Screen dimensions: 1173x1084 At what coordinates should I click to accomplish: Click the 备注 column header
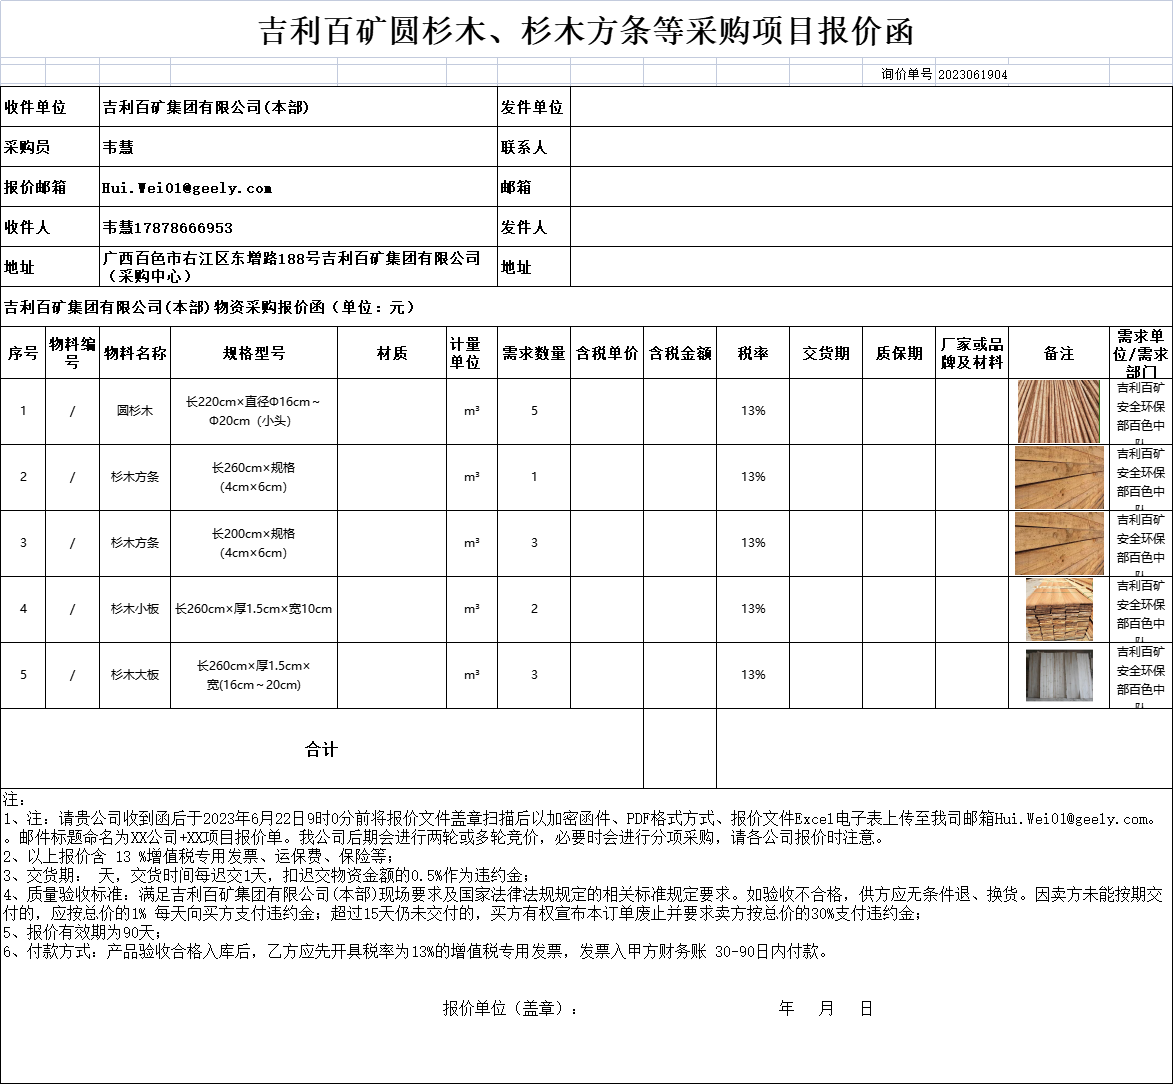(1059, 353)
